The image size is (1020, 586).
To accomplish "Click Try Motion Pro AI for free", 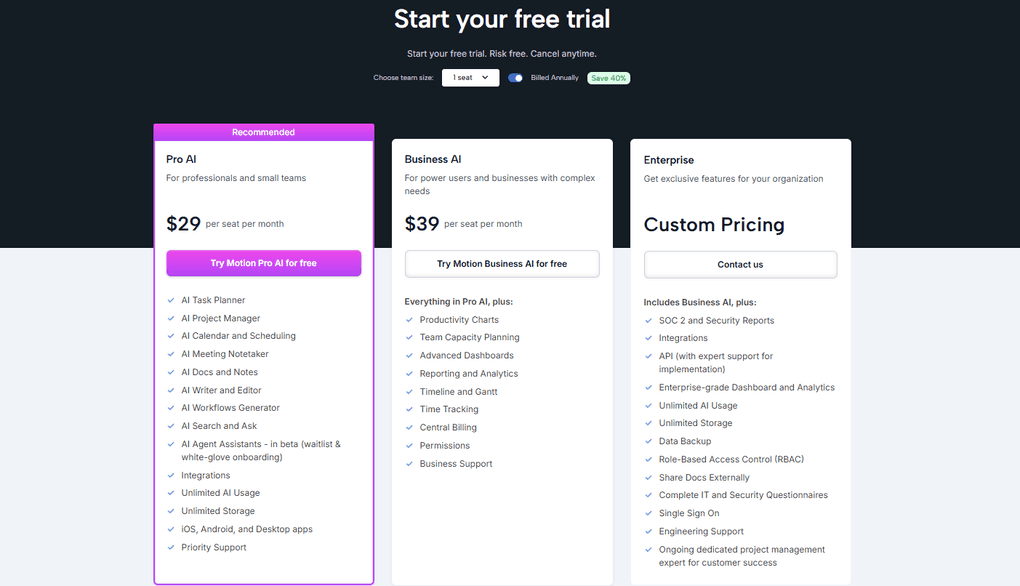I will coord(263,262).
